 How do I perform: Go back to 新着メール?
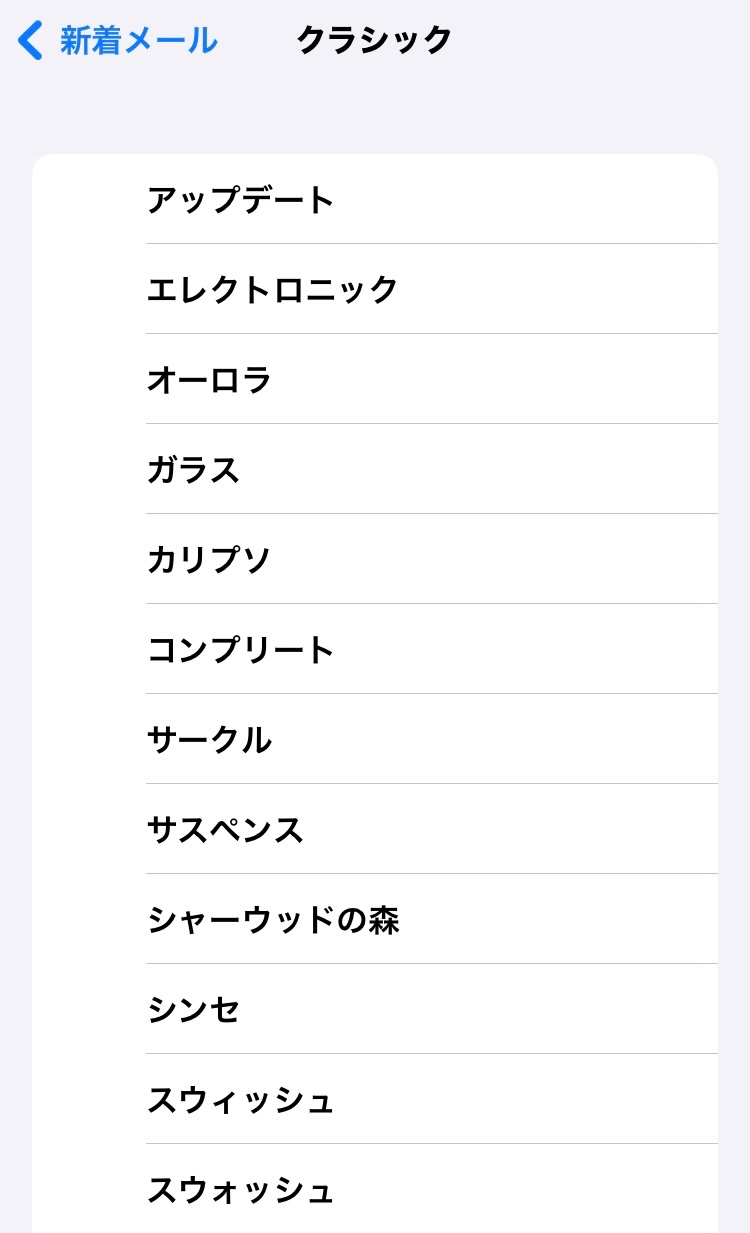pos(138,41)
